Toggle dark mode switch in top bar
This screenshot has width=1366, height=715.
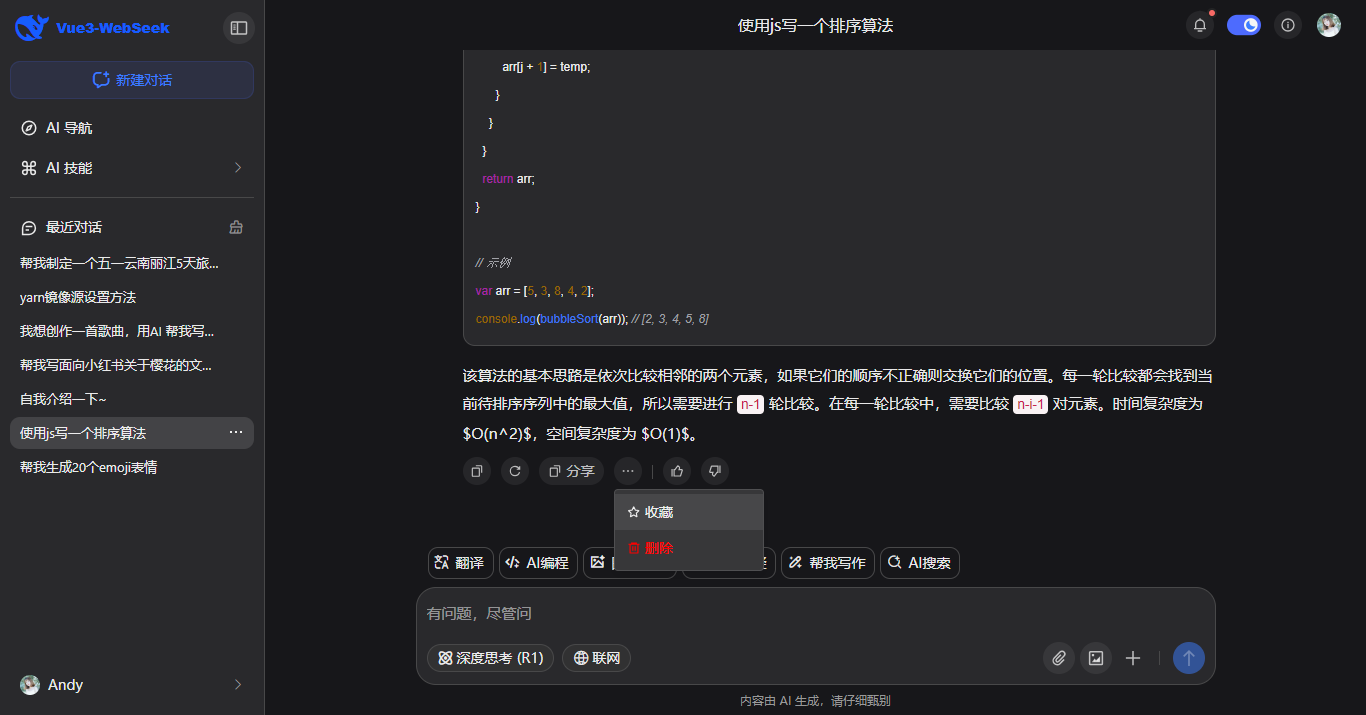1243,25
